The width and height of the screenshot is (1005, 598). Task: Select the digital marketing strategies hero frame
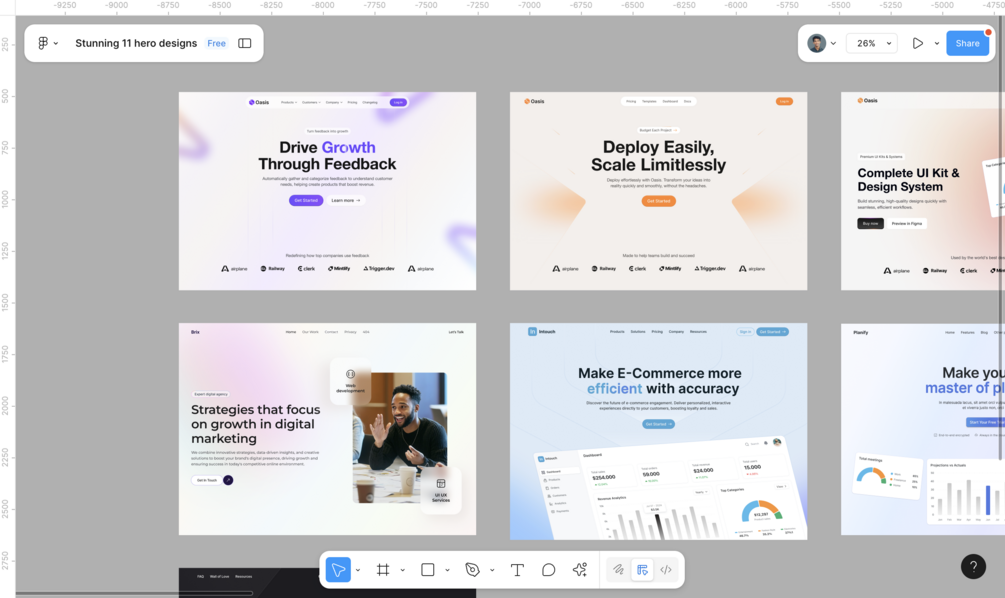(327, 429)
